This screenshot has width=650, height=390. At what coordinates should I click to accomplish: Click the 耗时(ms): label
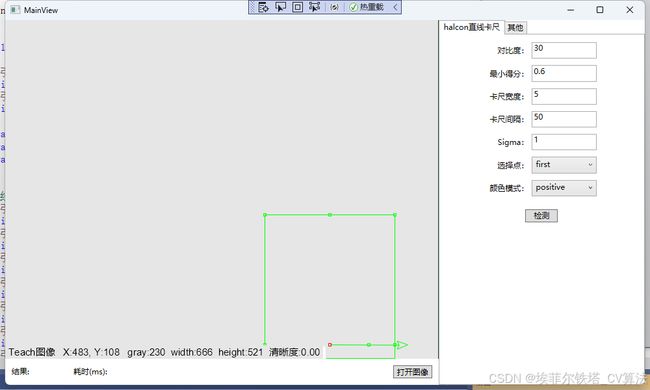(x=90, y=372)
